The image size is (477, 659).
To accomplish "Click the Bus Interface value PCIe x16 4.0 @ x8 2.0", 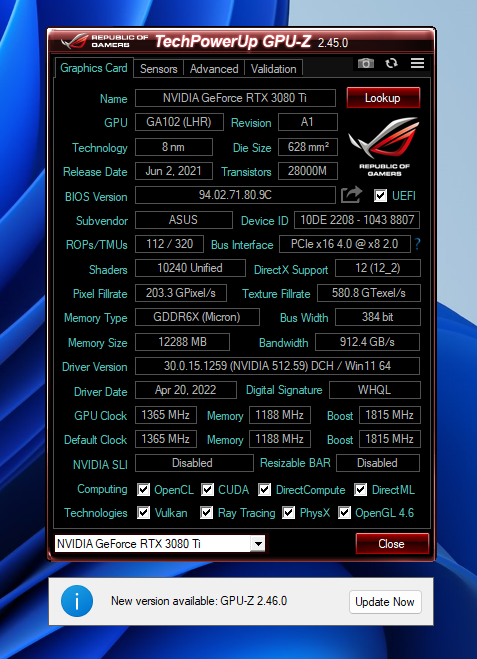I will pyautogui.click(x=345, y=244).
